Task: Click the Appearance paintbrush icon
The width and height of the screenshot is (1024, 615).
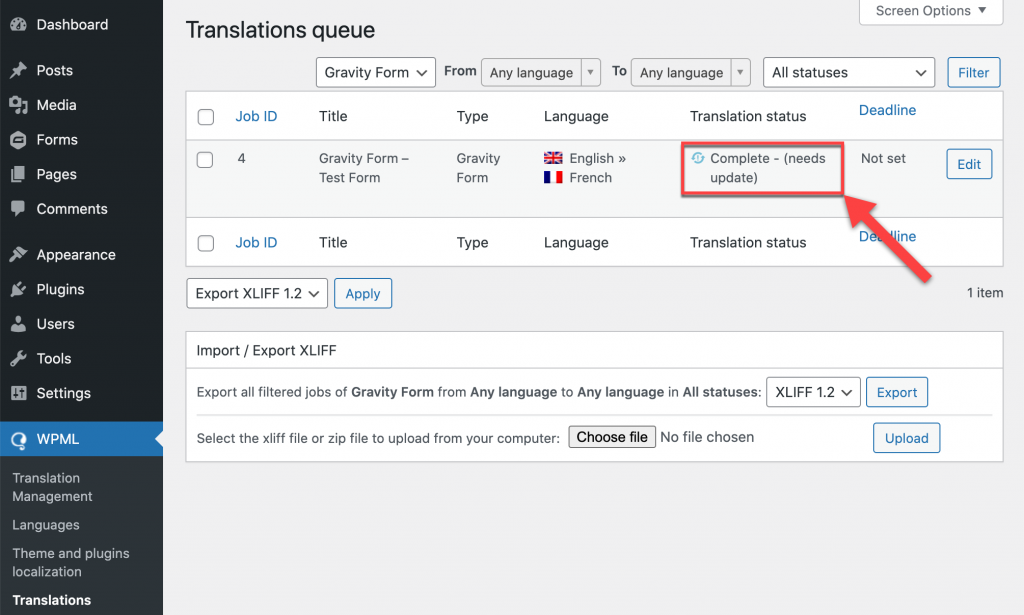Action: point(18,255)
